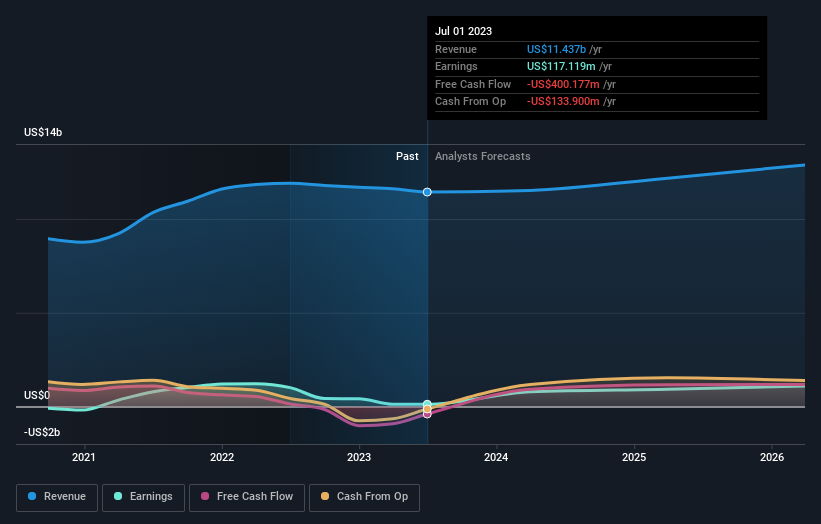The height and width of the screenshot is (524, 821).
Task: Click the Analysts Forecasts label
Action: 483,157
